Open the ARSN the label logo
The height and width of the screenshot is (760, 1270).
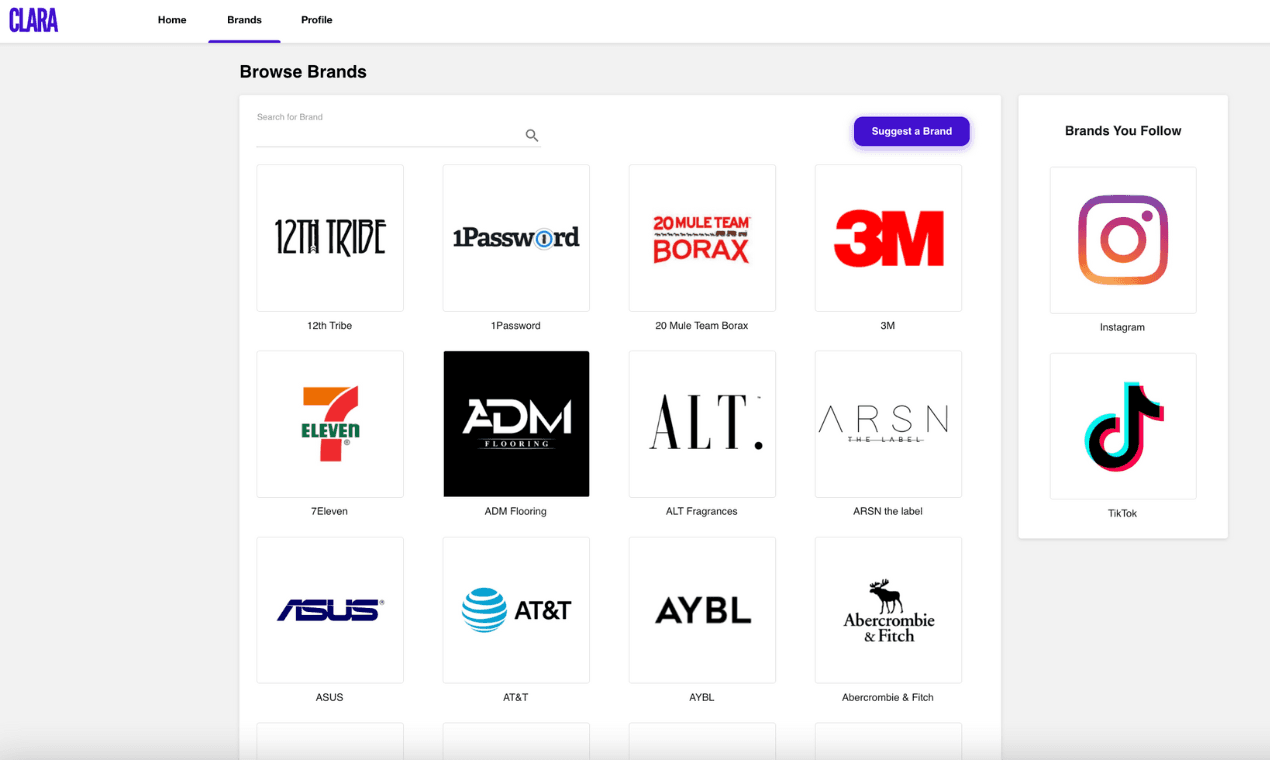888,424
